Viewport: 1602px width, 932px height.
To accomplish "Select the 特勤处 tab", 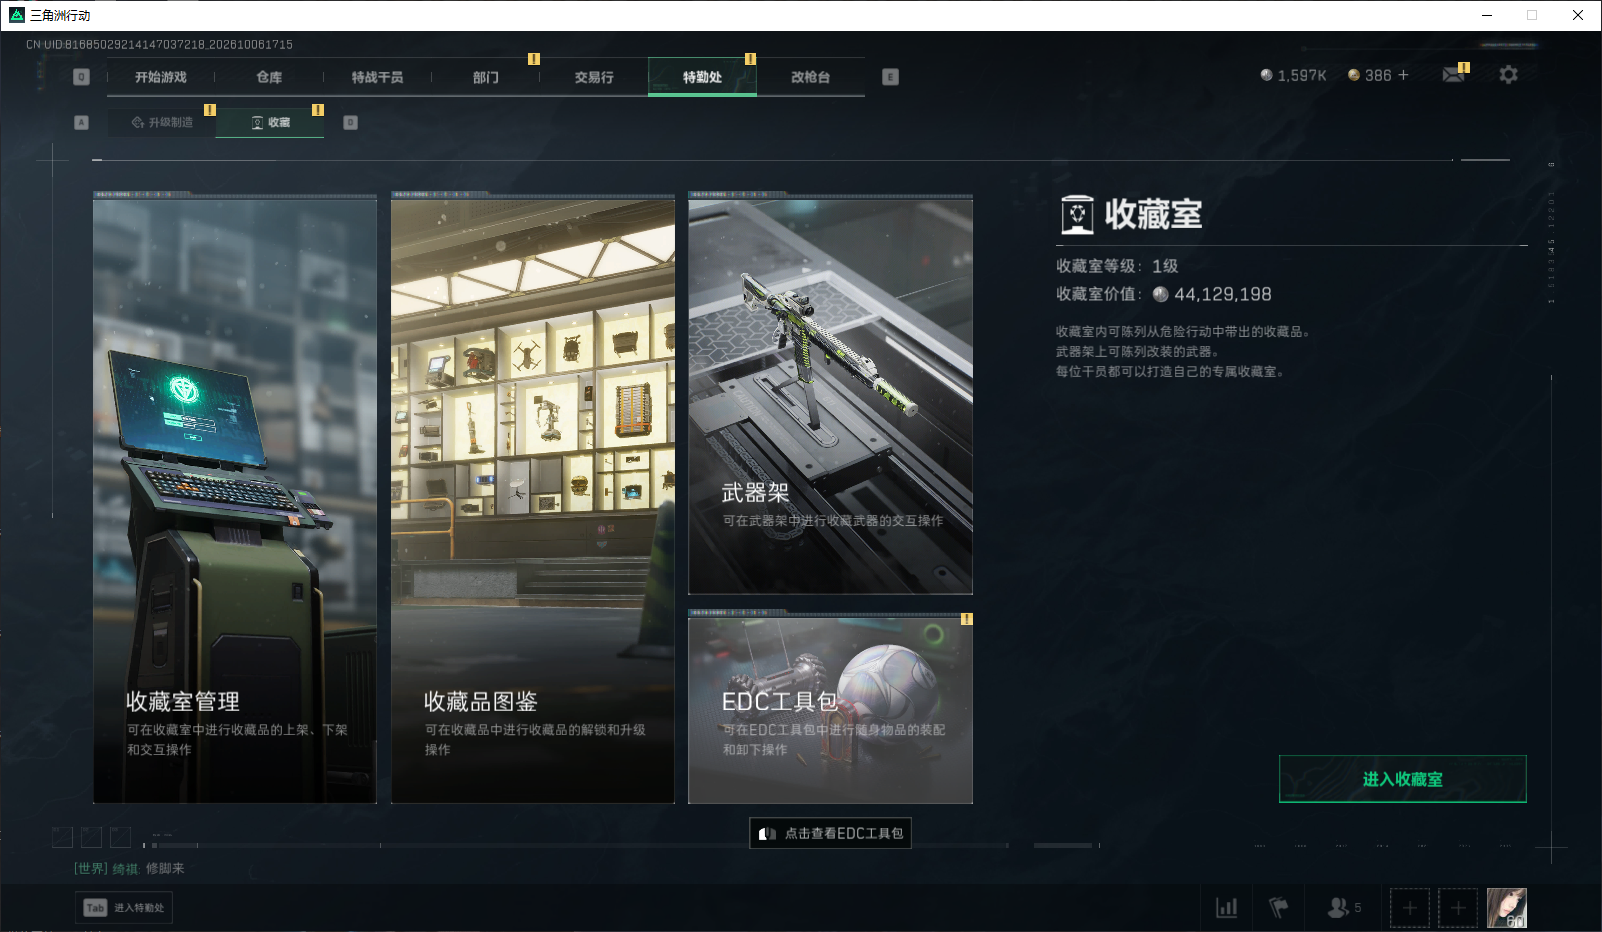I will [702, 77].
